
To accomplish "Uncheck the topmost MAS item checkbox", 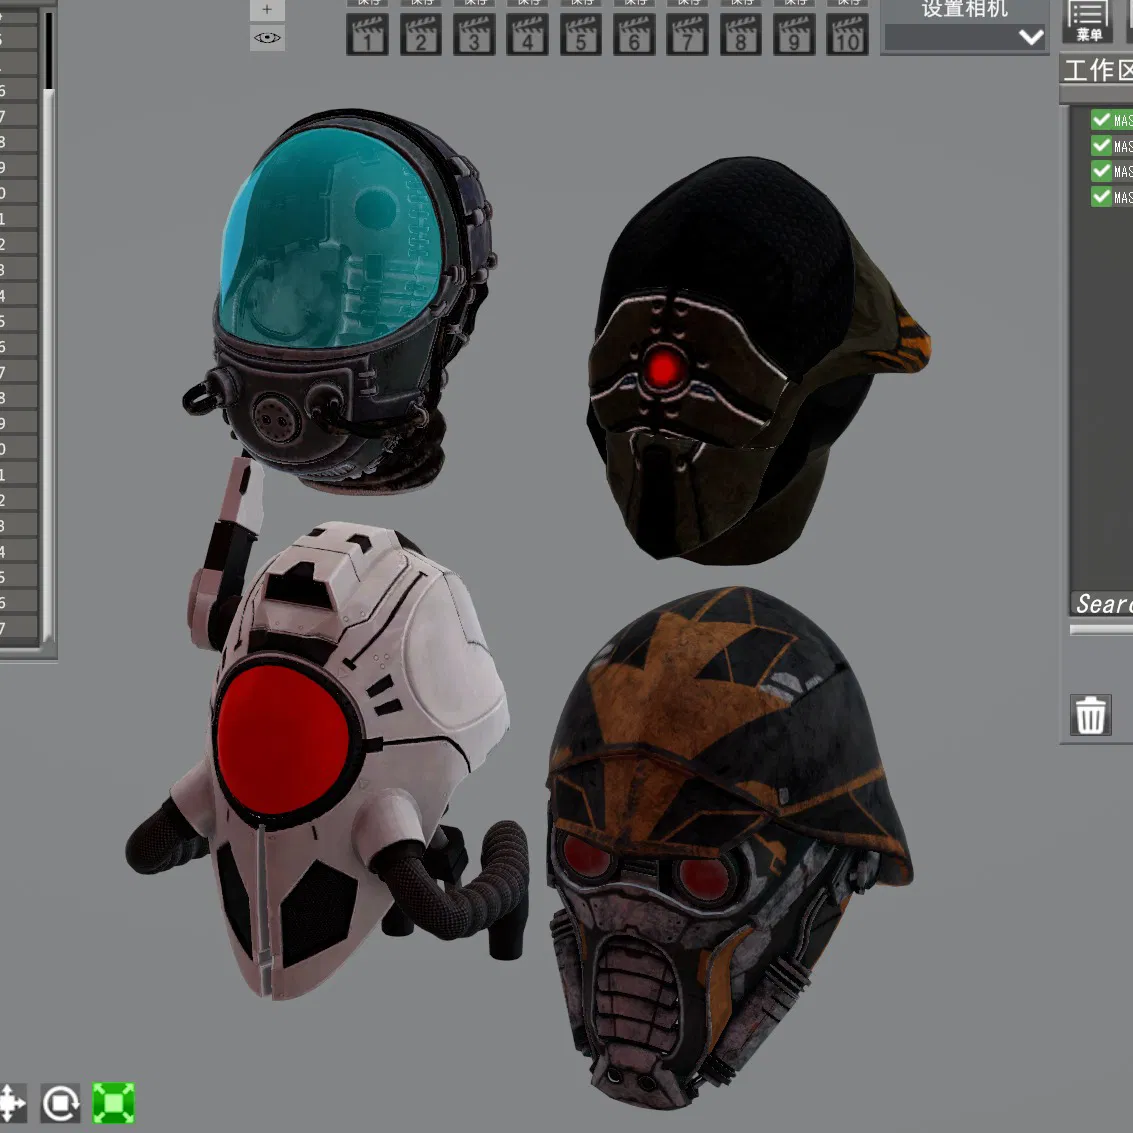I will pyautogui.click(x=1101, y=119).
